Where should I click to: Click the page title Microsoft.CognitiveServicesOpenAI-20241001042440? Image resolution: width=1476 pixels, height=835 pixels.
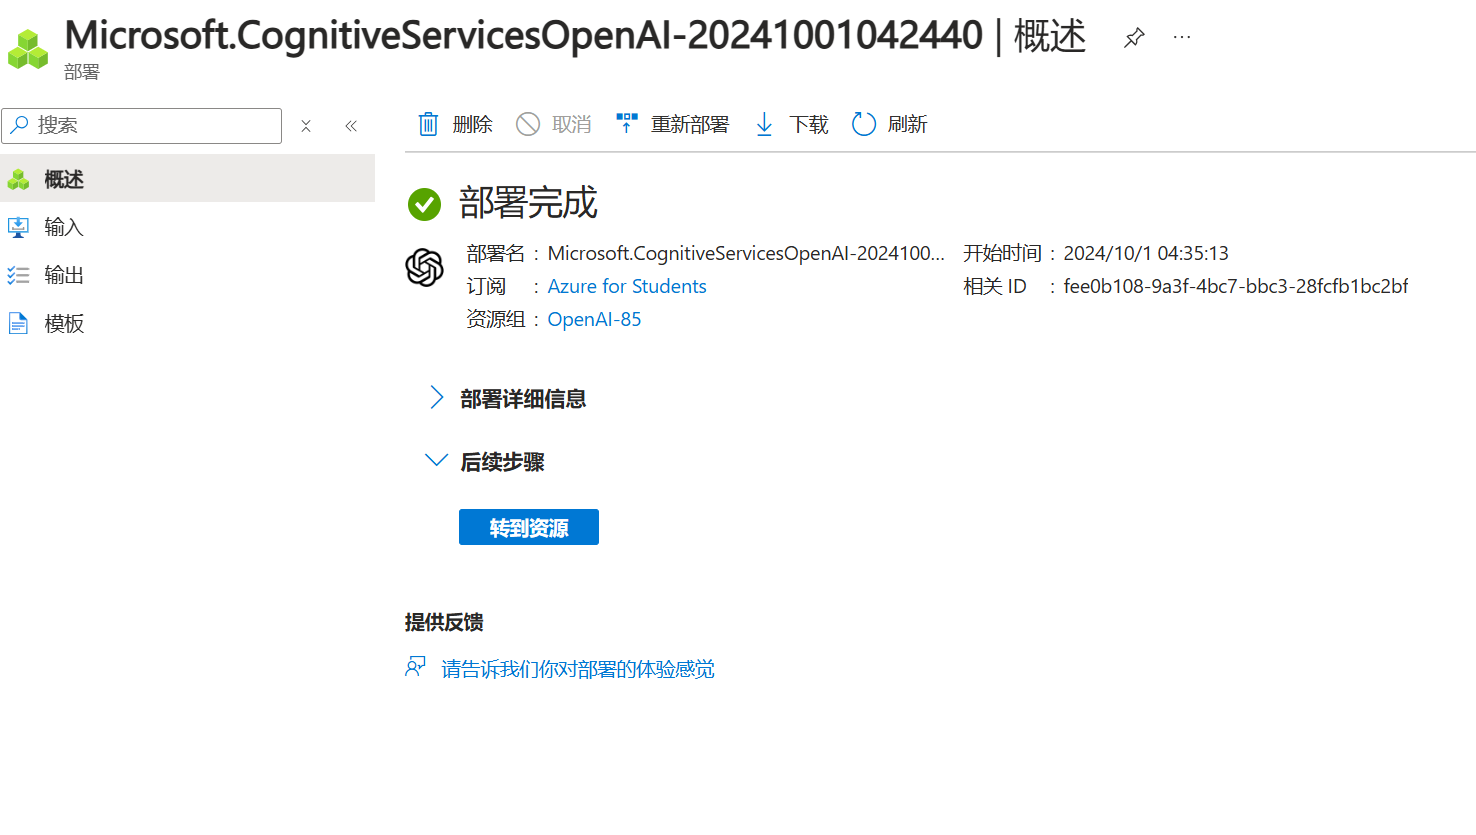pos(524,35)
